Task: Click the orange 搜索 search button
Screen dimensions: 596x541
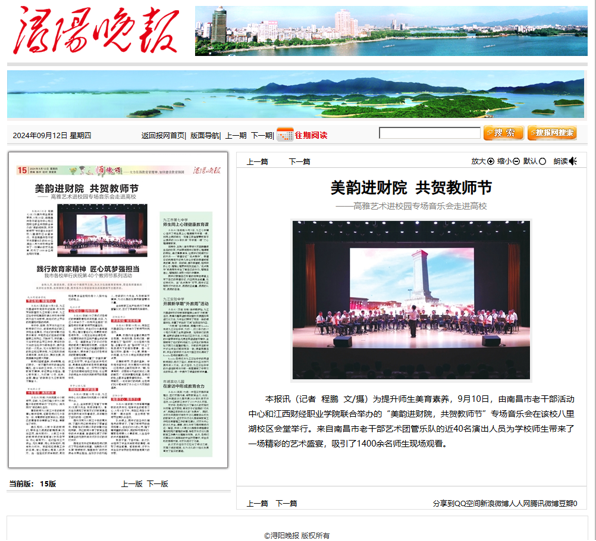Action: coord(504,133)
